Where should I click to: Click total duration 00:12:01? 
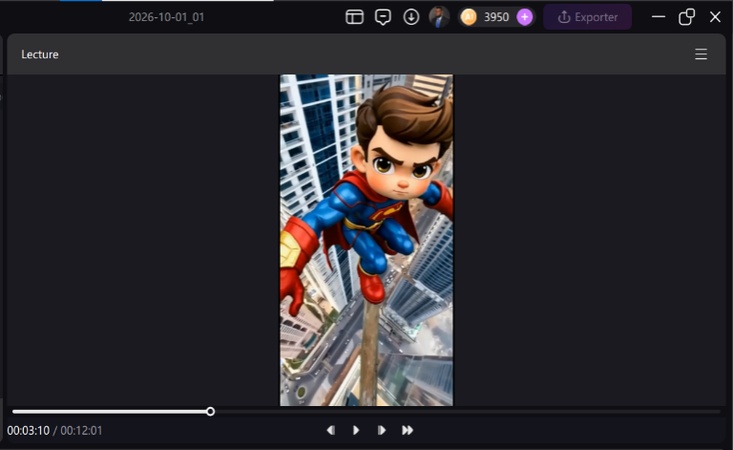point(81,430)
